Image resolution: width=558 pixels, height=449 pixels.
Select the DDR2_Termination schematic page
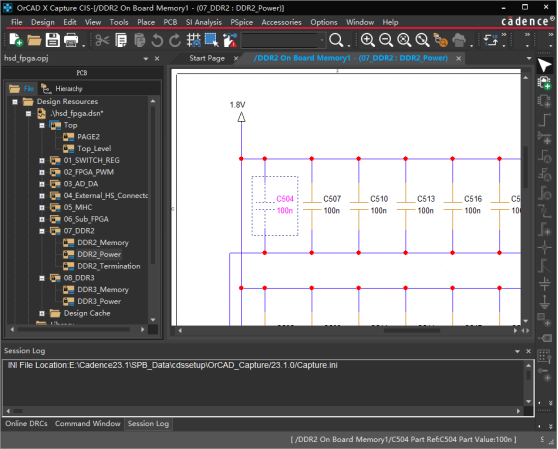109,266
